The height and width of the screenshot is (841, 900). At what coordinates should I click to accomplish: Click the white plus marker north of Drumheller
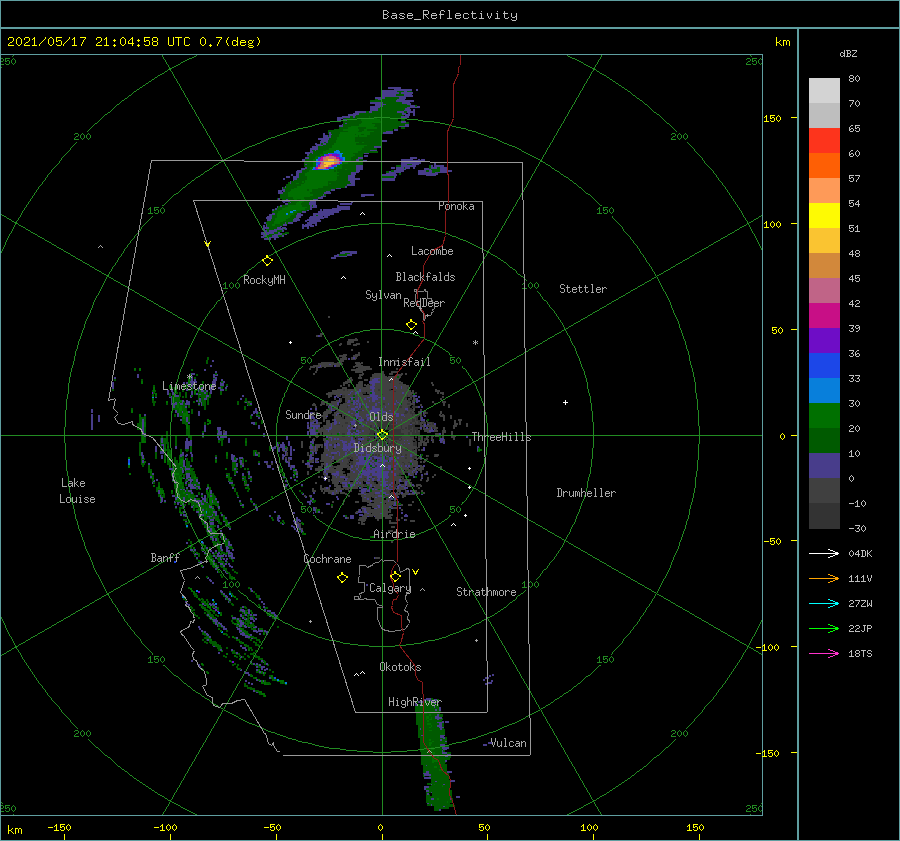pos(565,402)
